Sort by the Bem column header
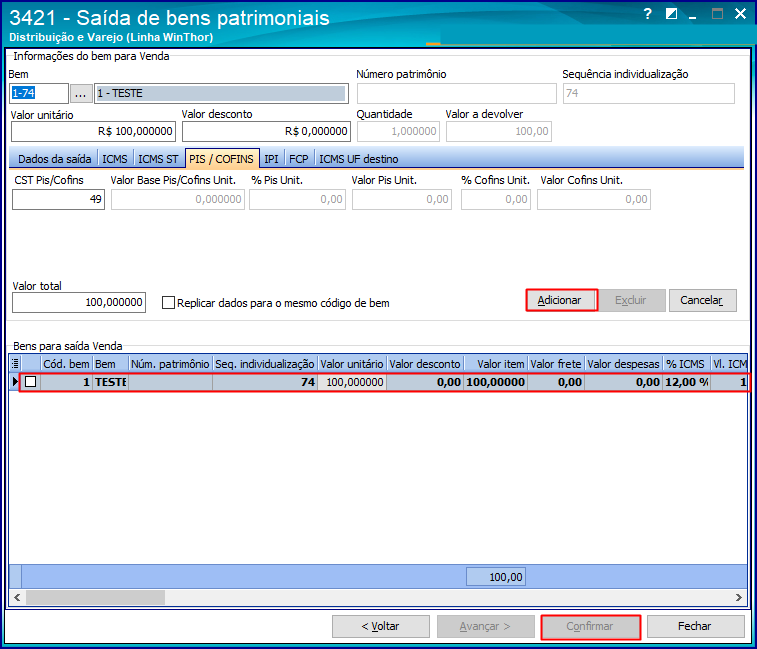Viewport: 757px width, 649px height. (x=110, y=364)
